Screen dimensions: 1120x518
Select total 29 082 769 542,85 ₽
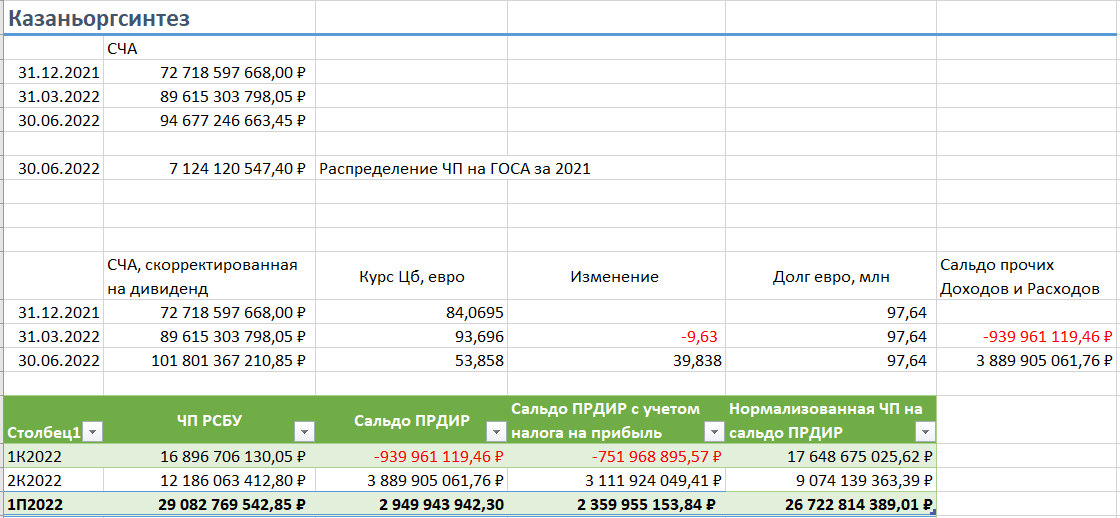coord(209,504)
